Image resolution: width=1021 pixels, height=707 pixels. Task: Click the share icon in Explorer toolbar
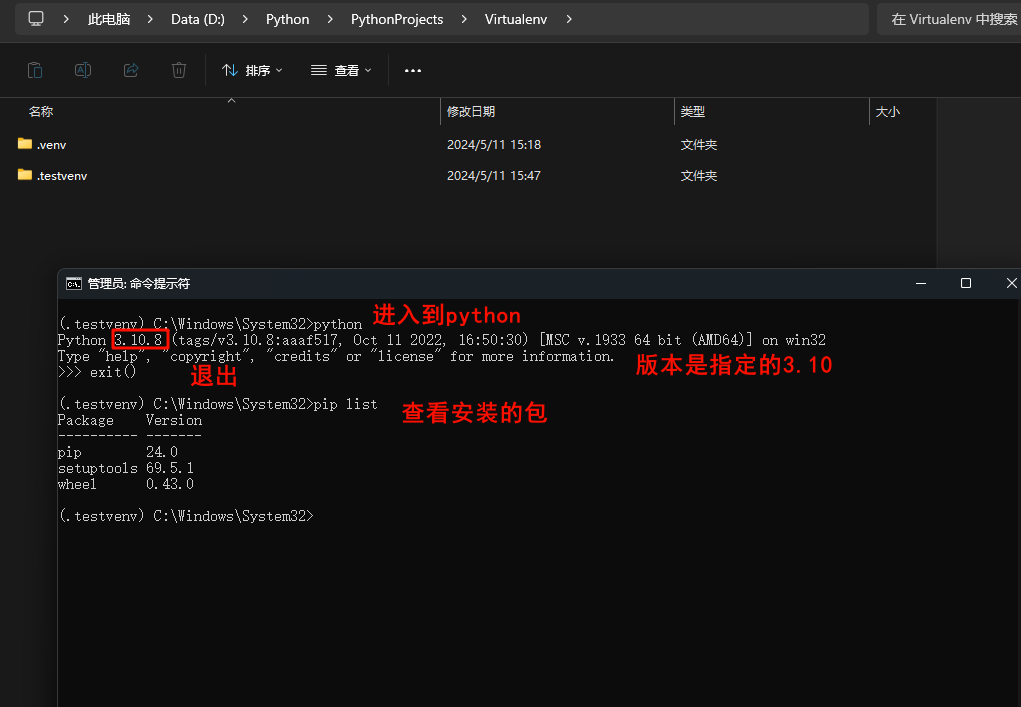tap(131, 70)
